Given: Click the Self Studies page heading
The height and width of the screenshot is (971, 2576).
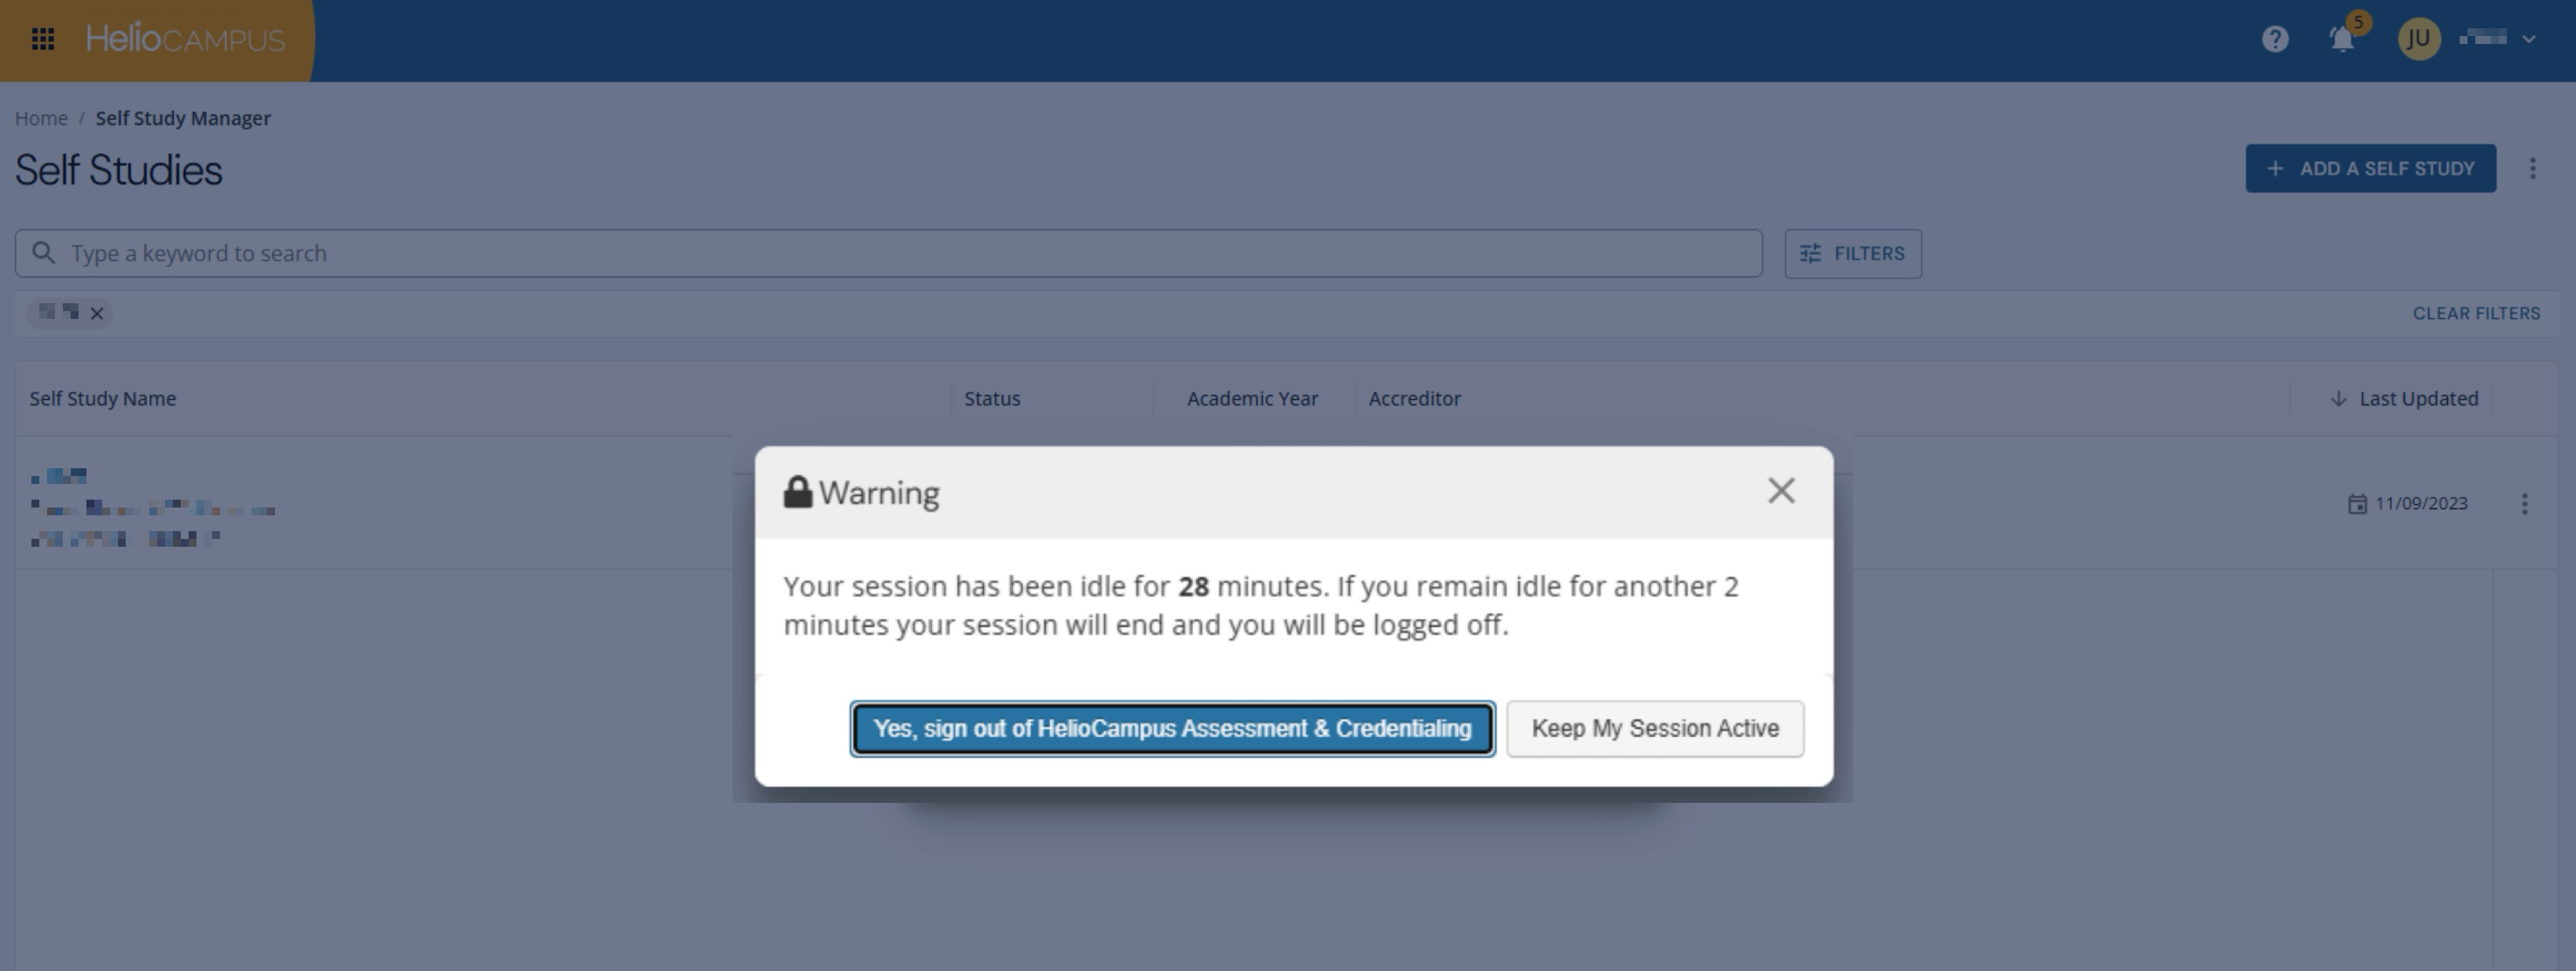Looking at the screenshot, I should tap(119, 170).
